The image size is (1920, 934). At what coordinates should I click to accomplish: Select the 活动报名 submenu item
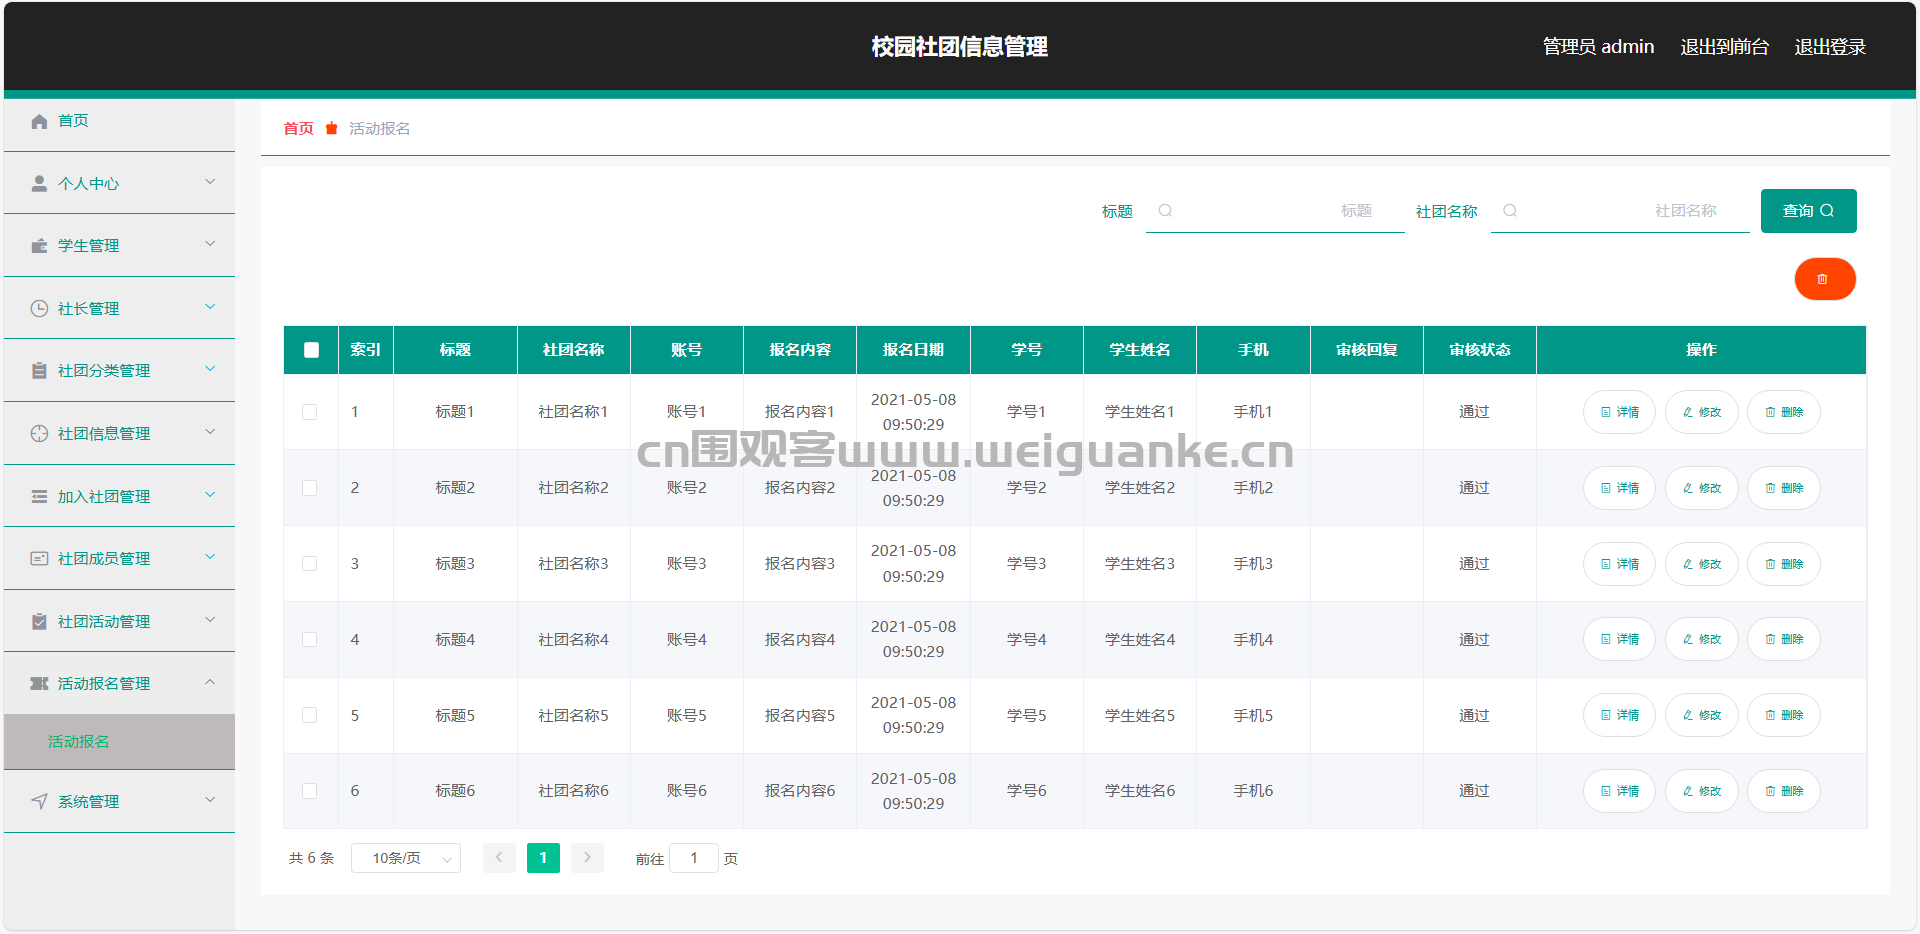pos(119,742)
